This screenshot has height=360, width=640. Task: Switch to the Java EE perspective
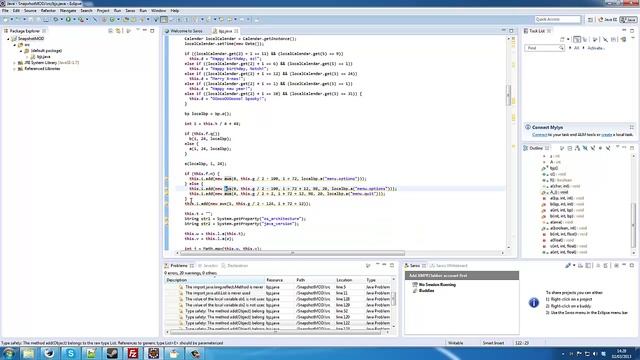pos(607,20)
